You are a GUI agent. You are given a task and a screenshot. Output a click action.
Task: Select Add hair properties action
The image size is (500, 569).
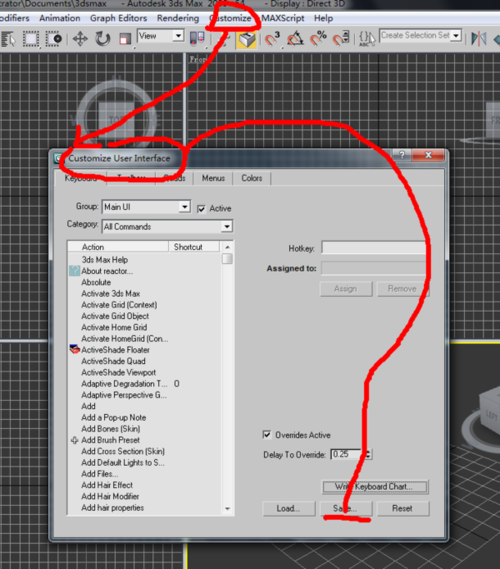[x=112, y=508]
